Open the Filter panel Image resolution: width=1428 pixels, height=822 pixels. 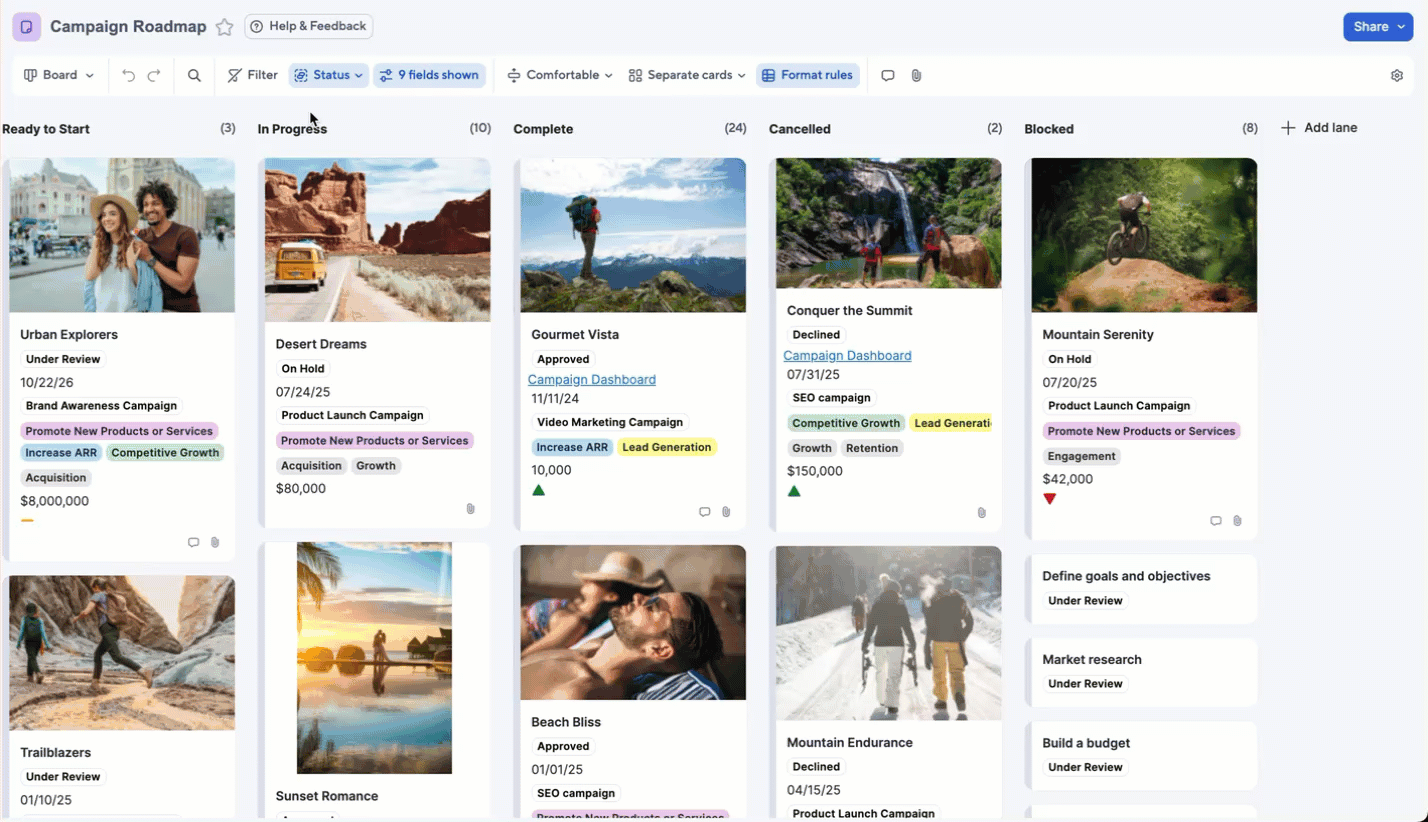click(x=252, y=75)
